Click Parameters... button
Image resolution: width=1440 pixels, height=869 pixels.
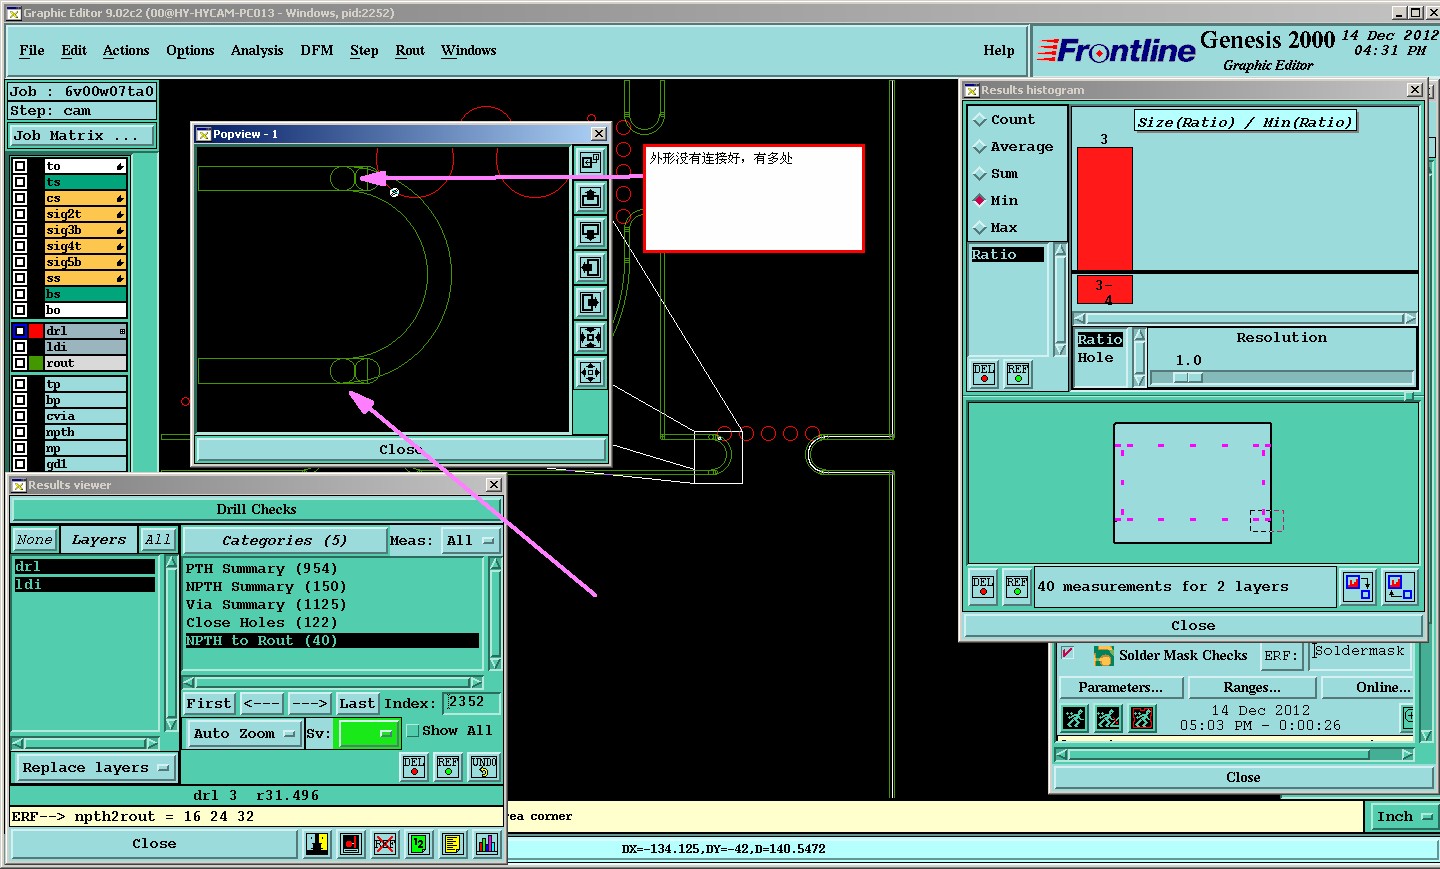1121,688
